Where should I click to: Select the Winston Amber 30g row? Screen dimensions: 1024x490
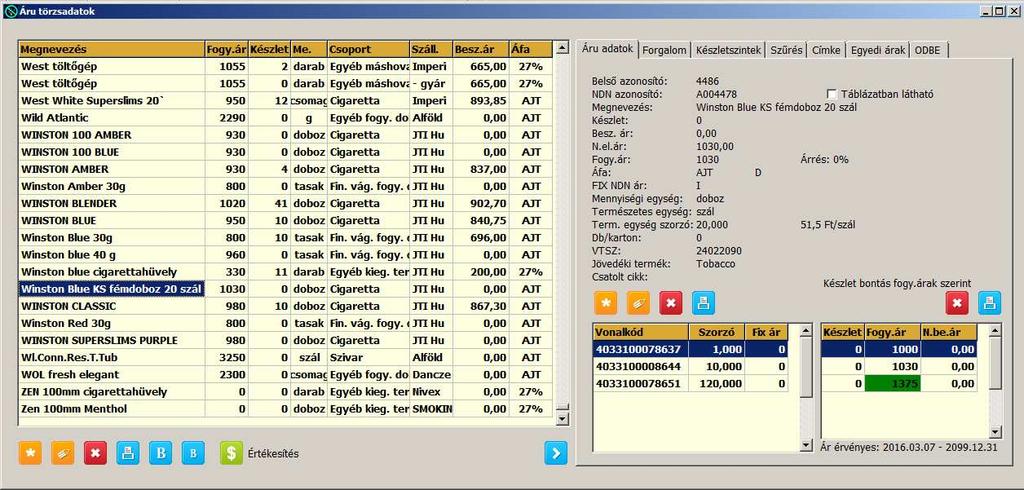click(x=286, y=186)
